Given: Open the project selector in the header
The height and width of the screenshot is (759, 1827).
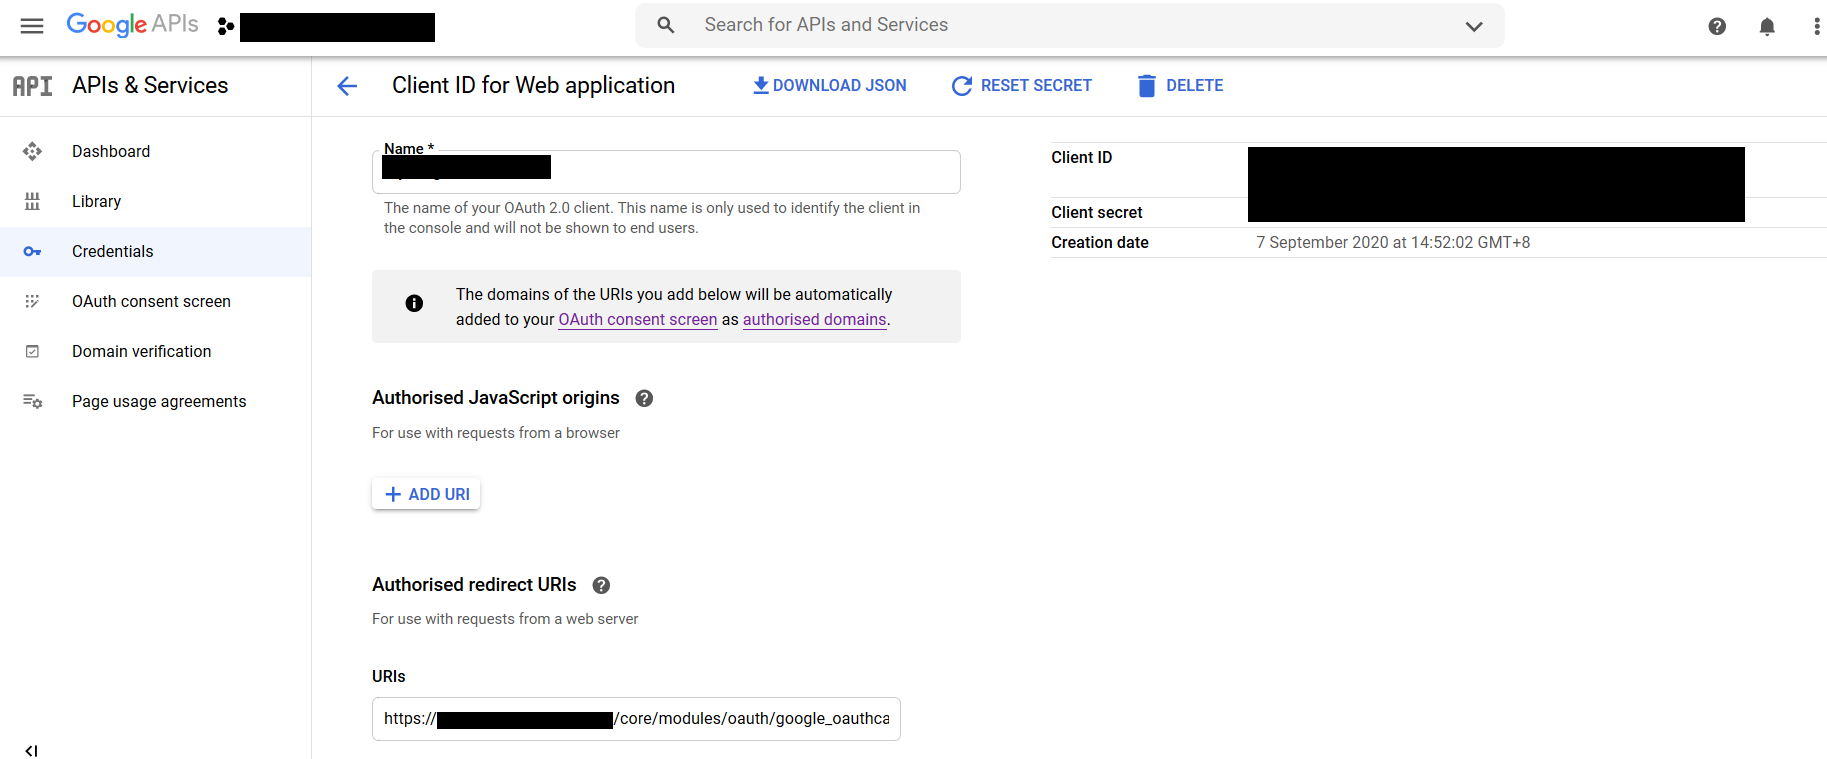Looking at the screenshot, I should tap(327, 27).
